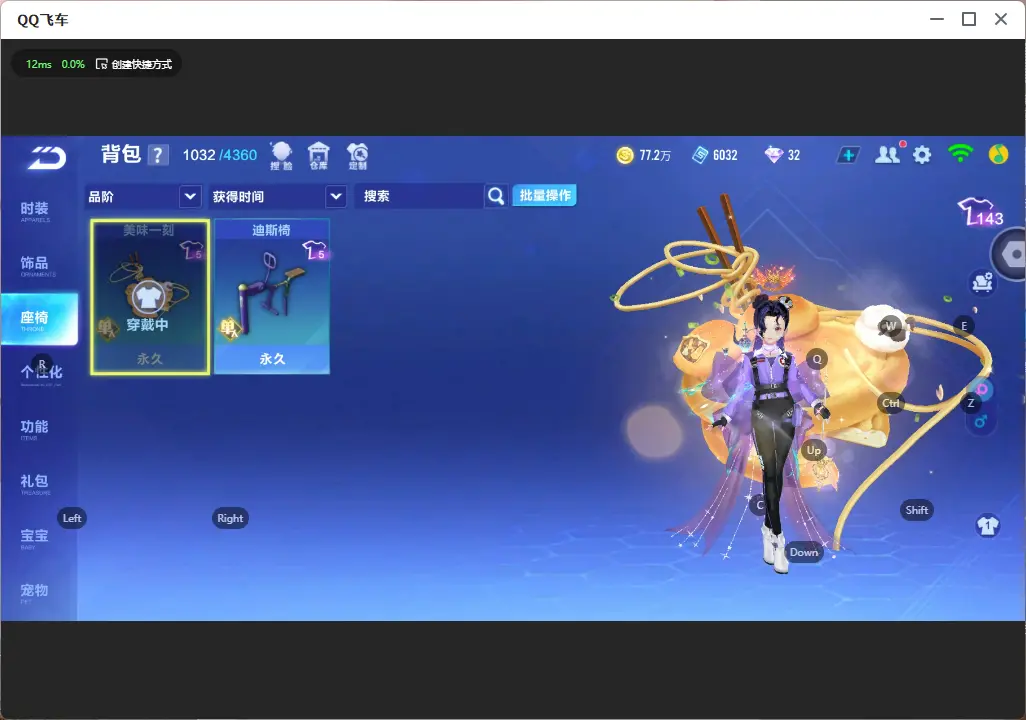Click the Down key mapping bubble
1026x720 pixels.
point(804,552)
